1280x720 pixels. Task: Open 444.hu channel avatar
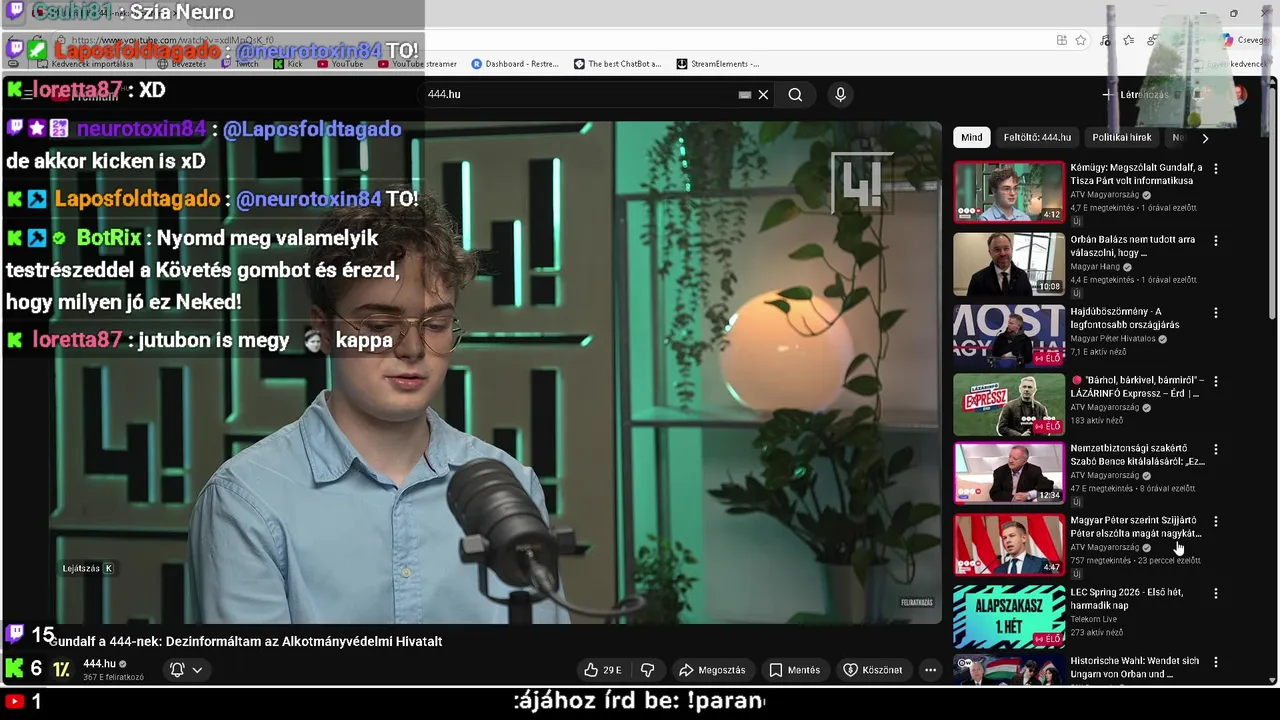pos(61,670)
